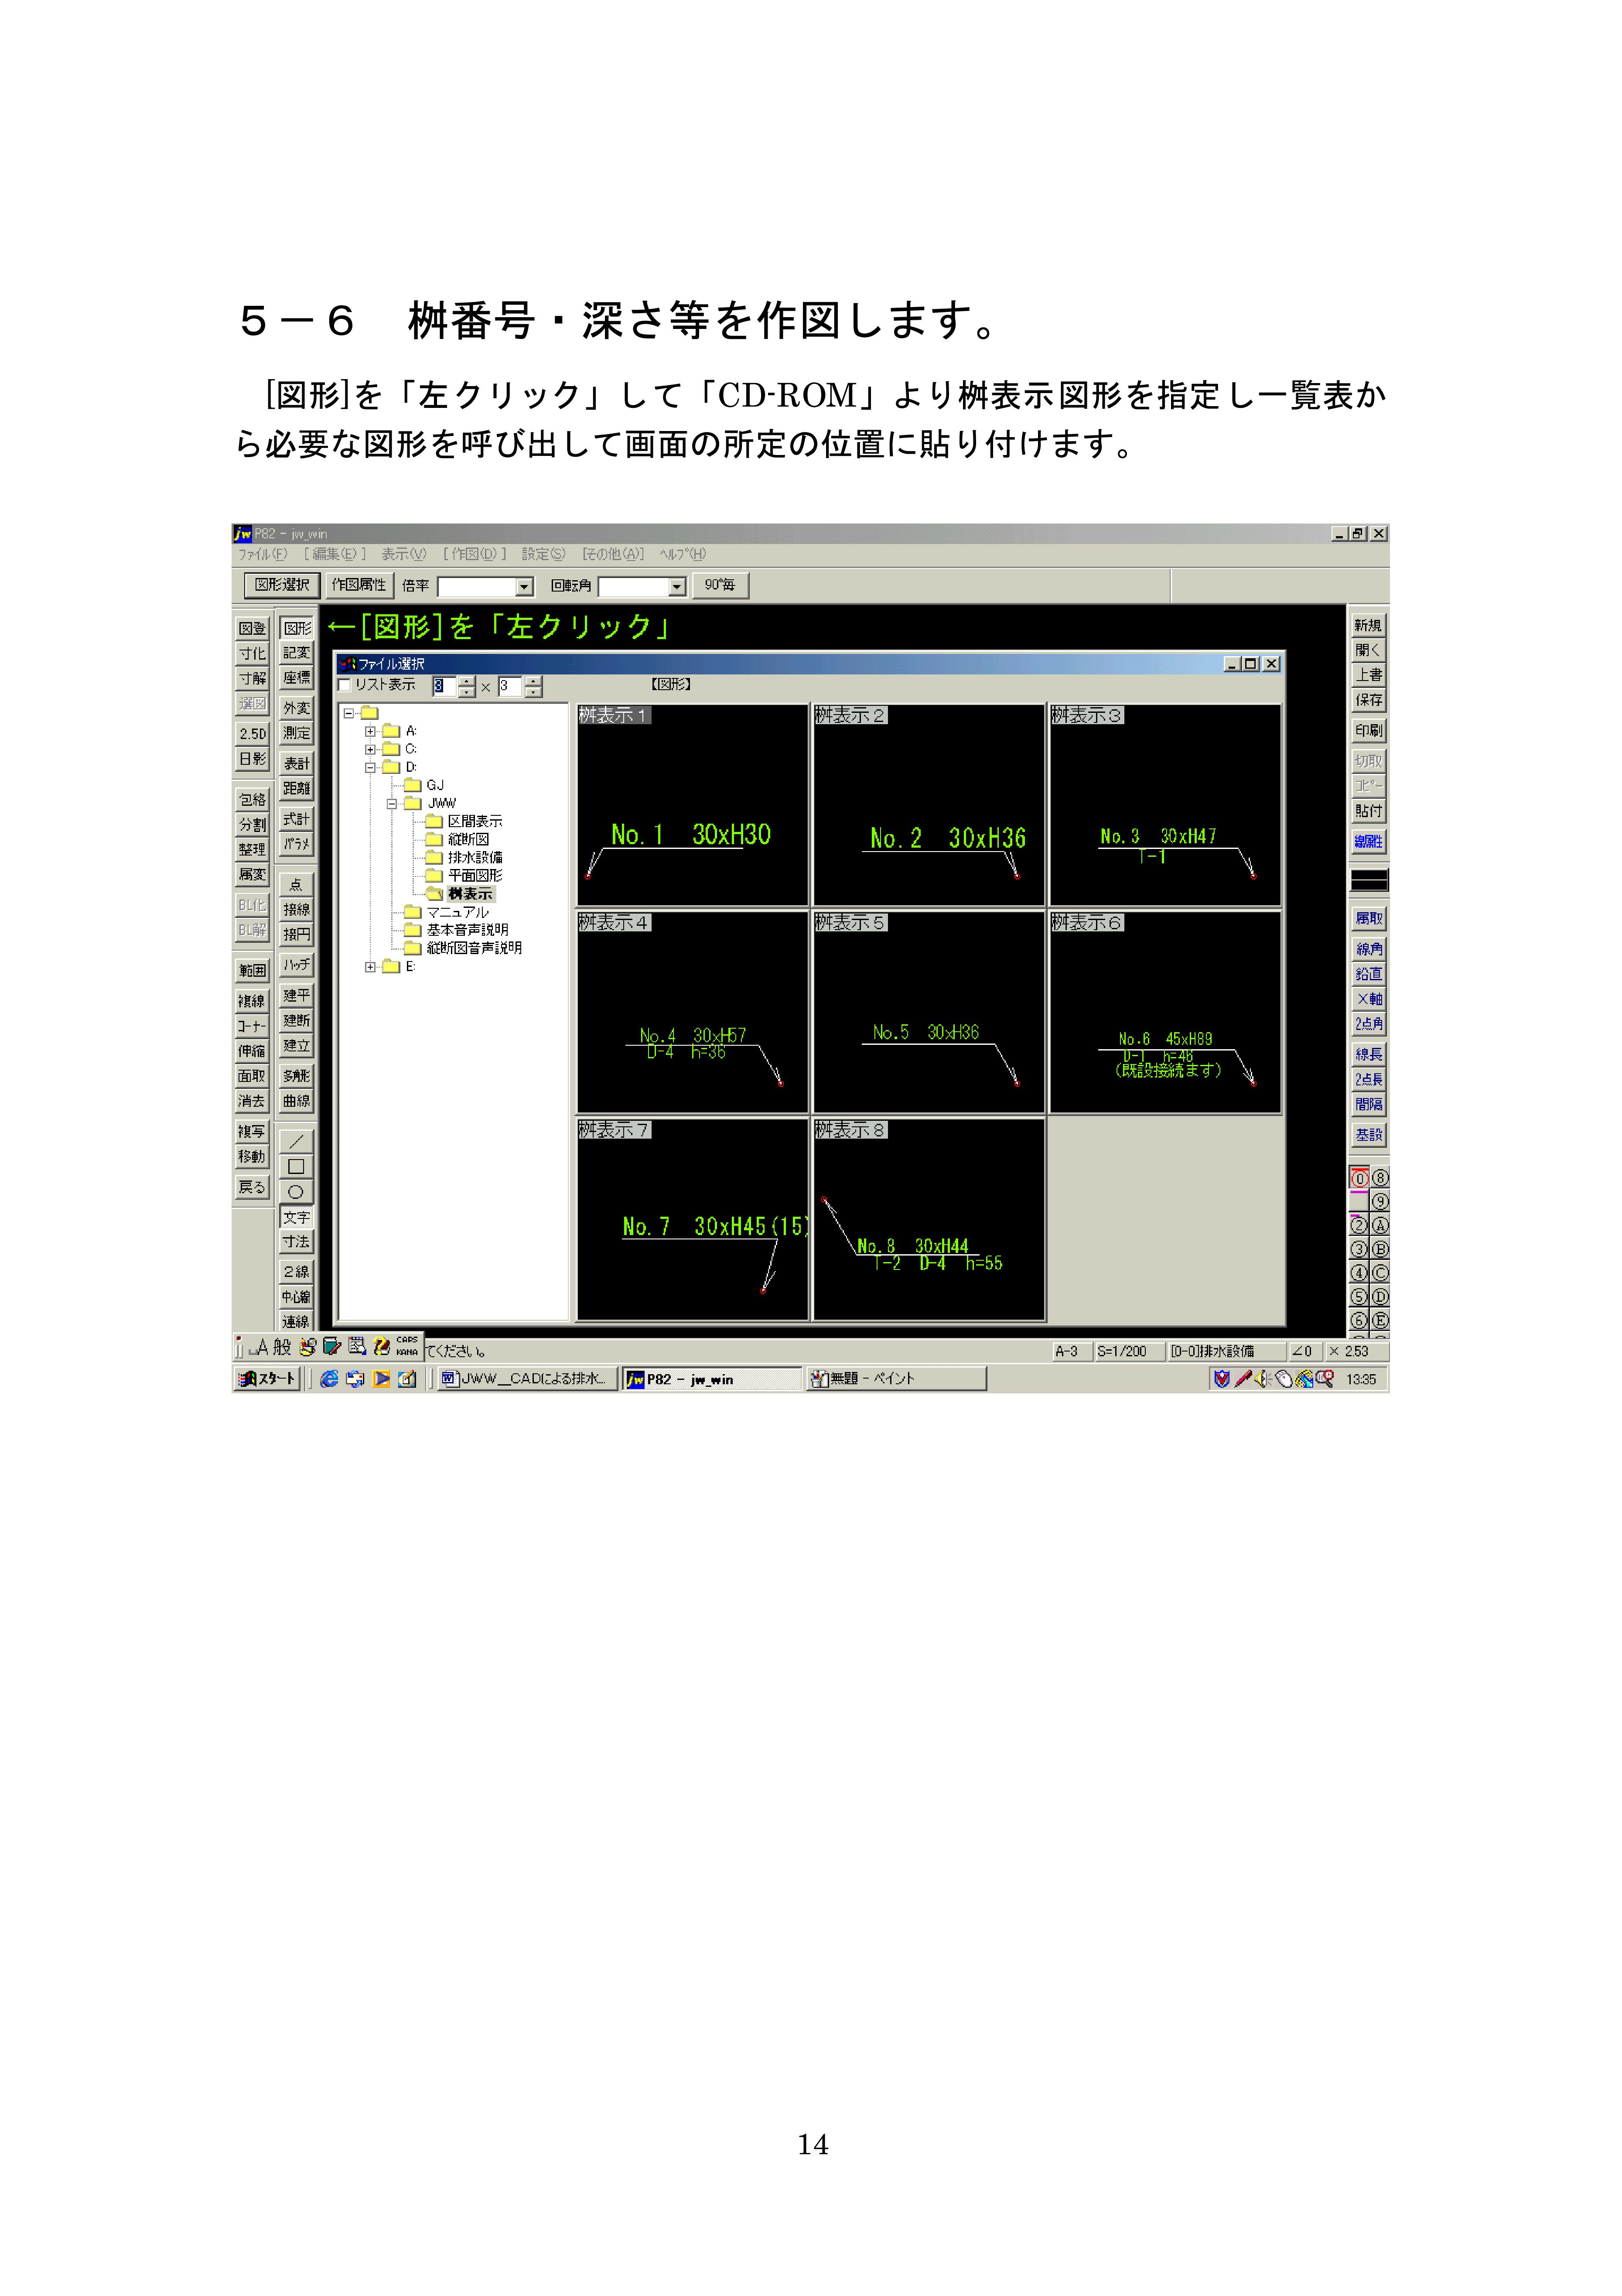
Task: Select the 面取 chamfer tool
Action: 252,1076
